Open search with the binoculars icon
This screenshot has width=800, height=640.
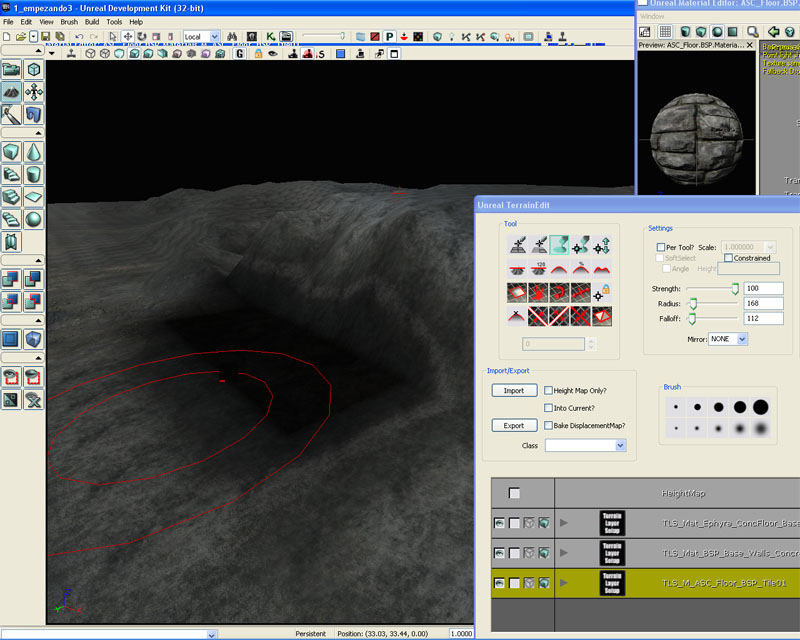click(232, 37)
